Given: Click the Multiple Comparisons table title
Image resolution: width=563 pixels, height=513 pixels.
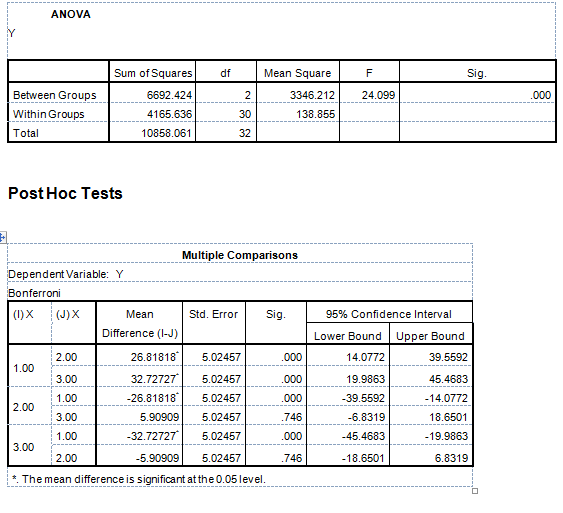Looking at the screenshot, I should click(x=240, y=255).
